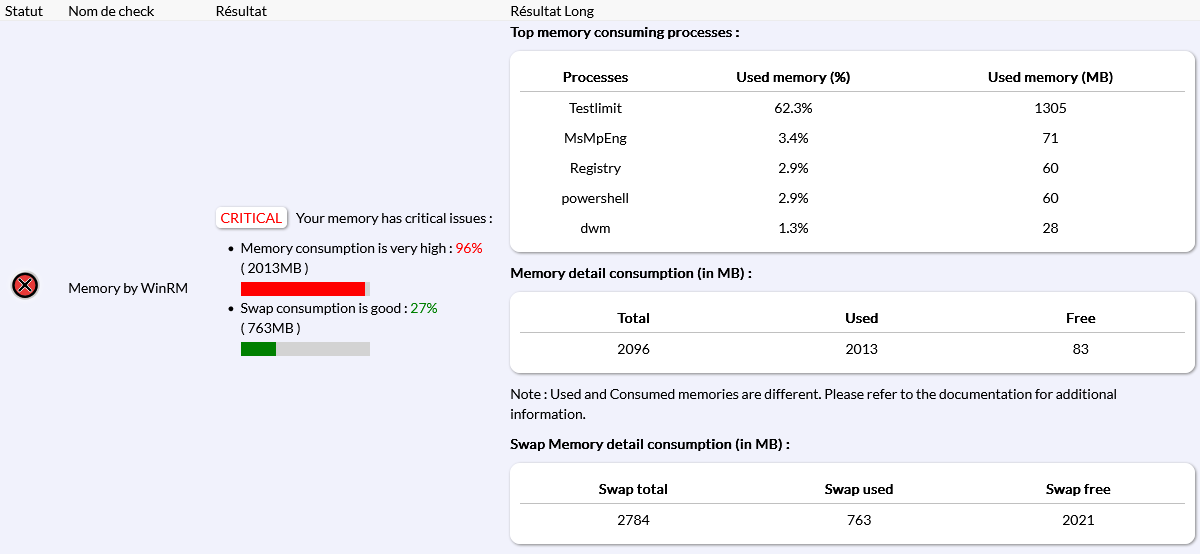The image size is (1200, 554).
Task: Click the green swap consumption bar
Action: [258, 349]
